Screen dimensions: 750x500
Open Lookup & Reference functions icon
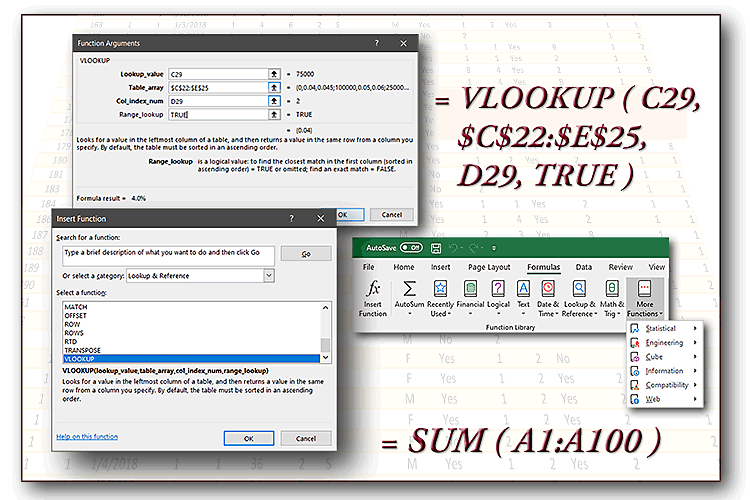pyautogui.click(x=579, y=289)
